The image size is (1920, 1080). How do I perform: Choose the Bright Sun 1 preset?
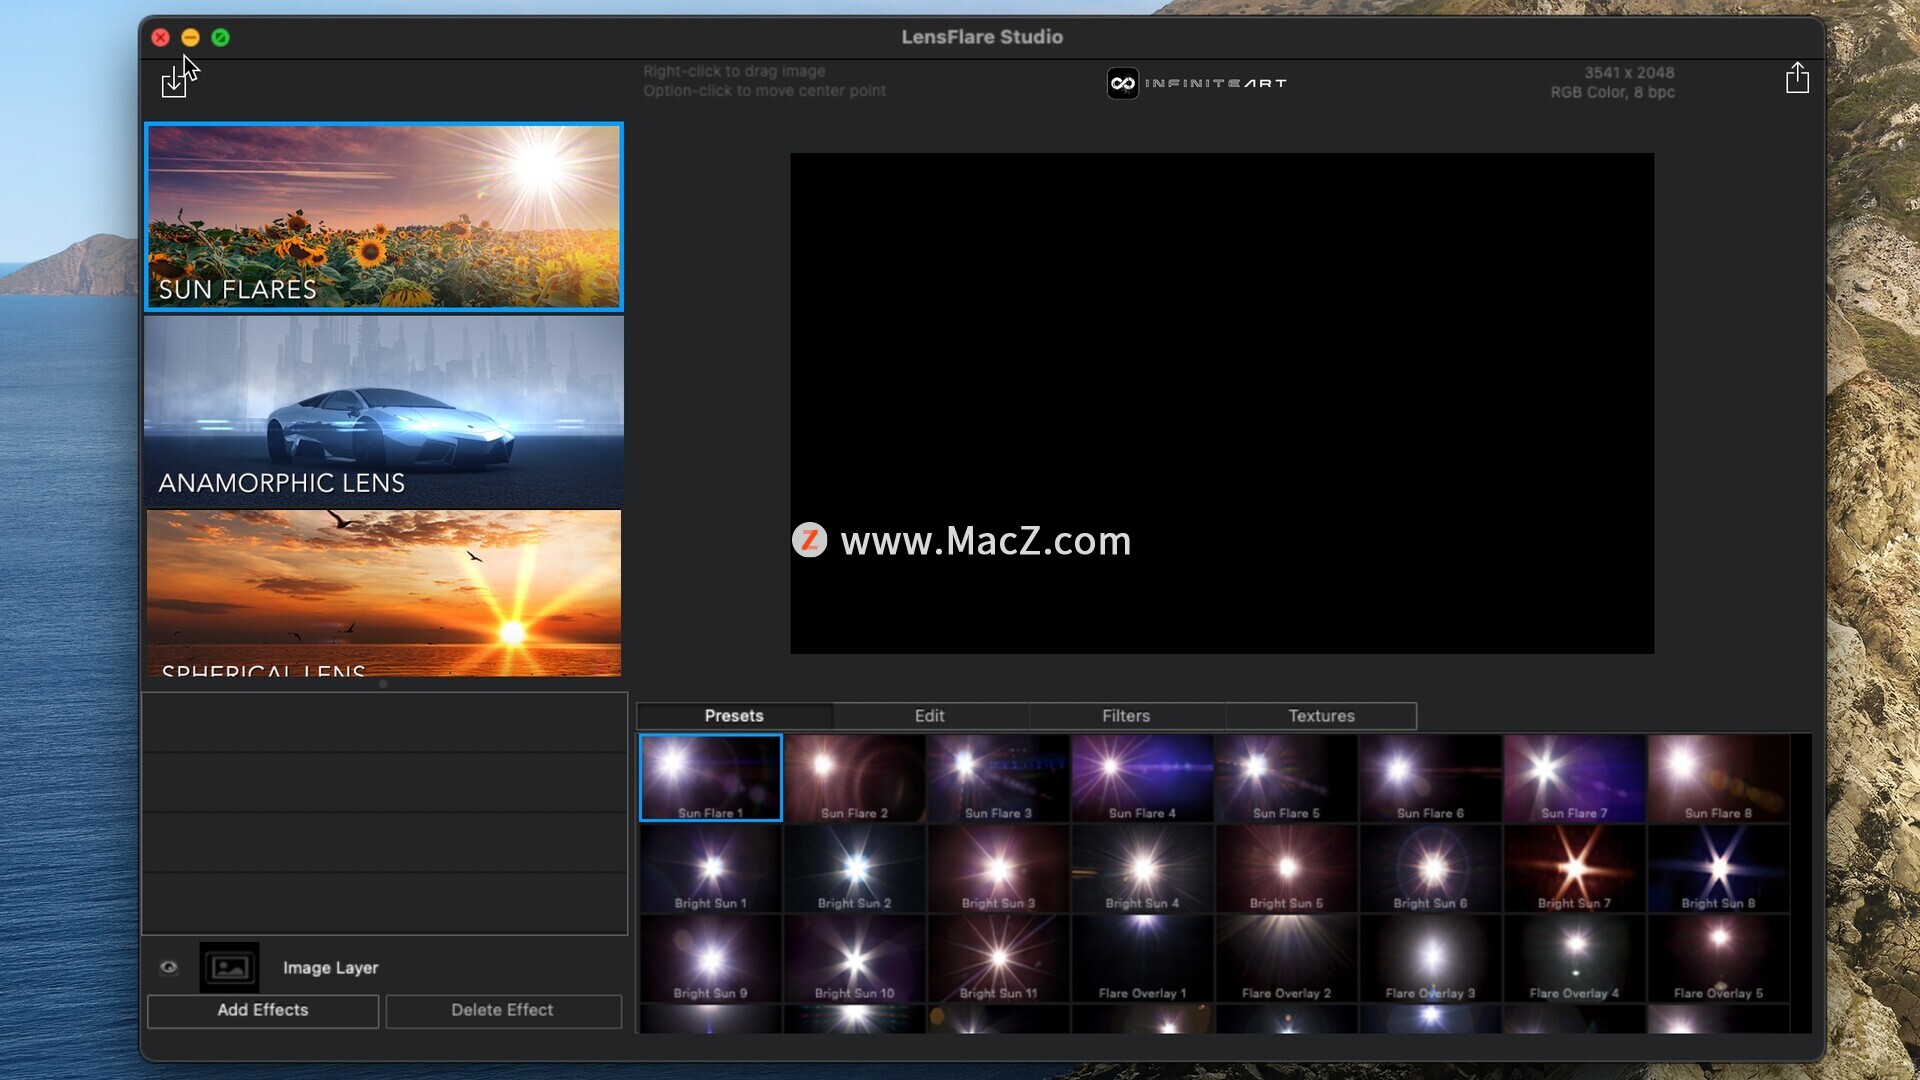pos(711,868)
